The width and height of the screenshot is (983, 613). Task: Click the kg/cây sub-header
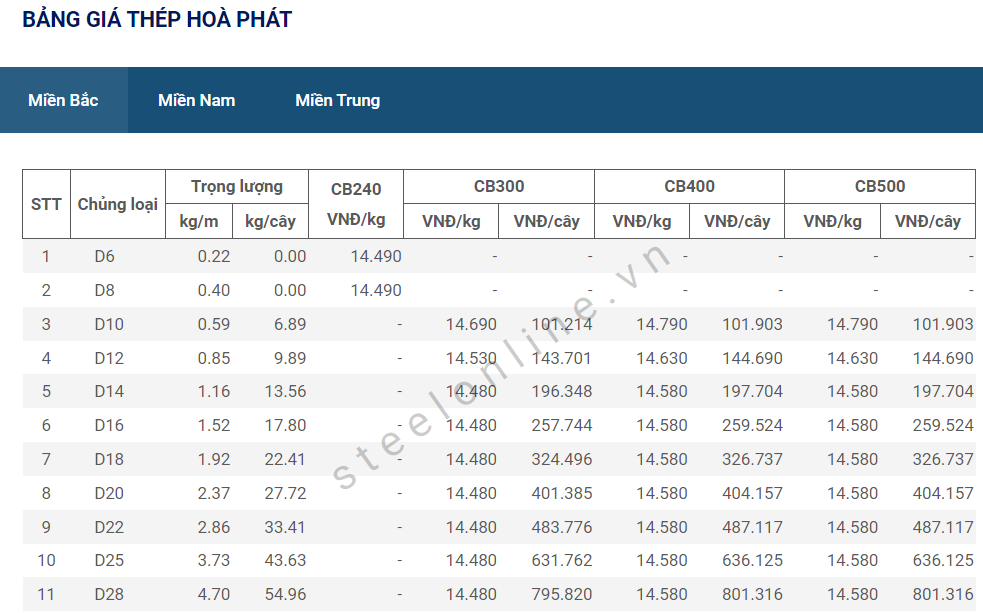pos(270,221)
